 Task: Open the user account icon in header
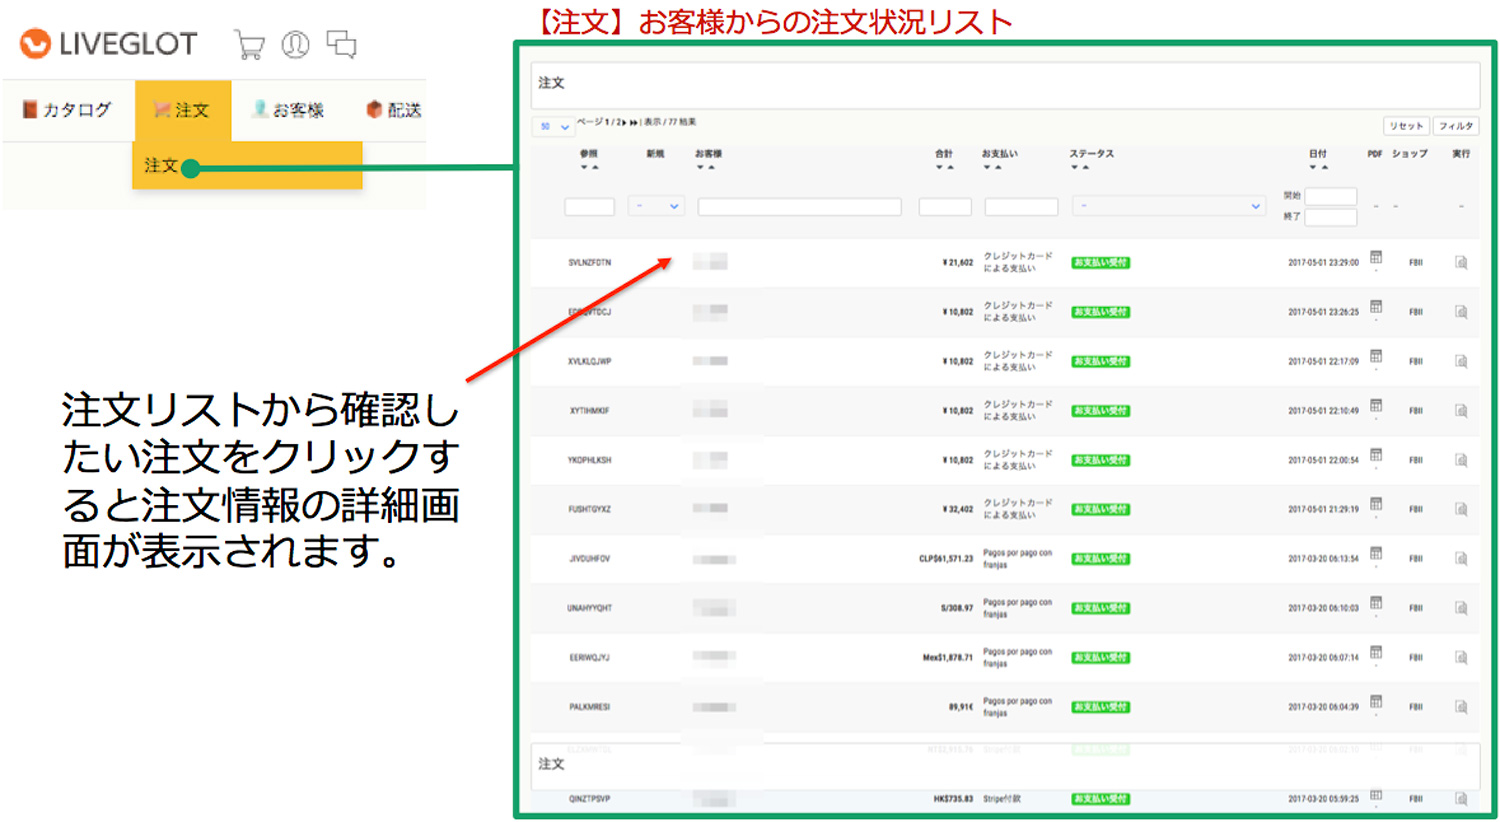pyautogui.click(x=295, y=45)
